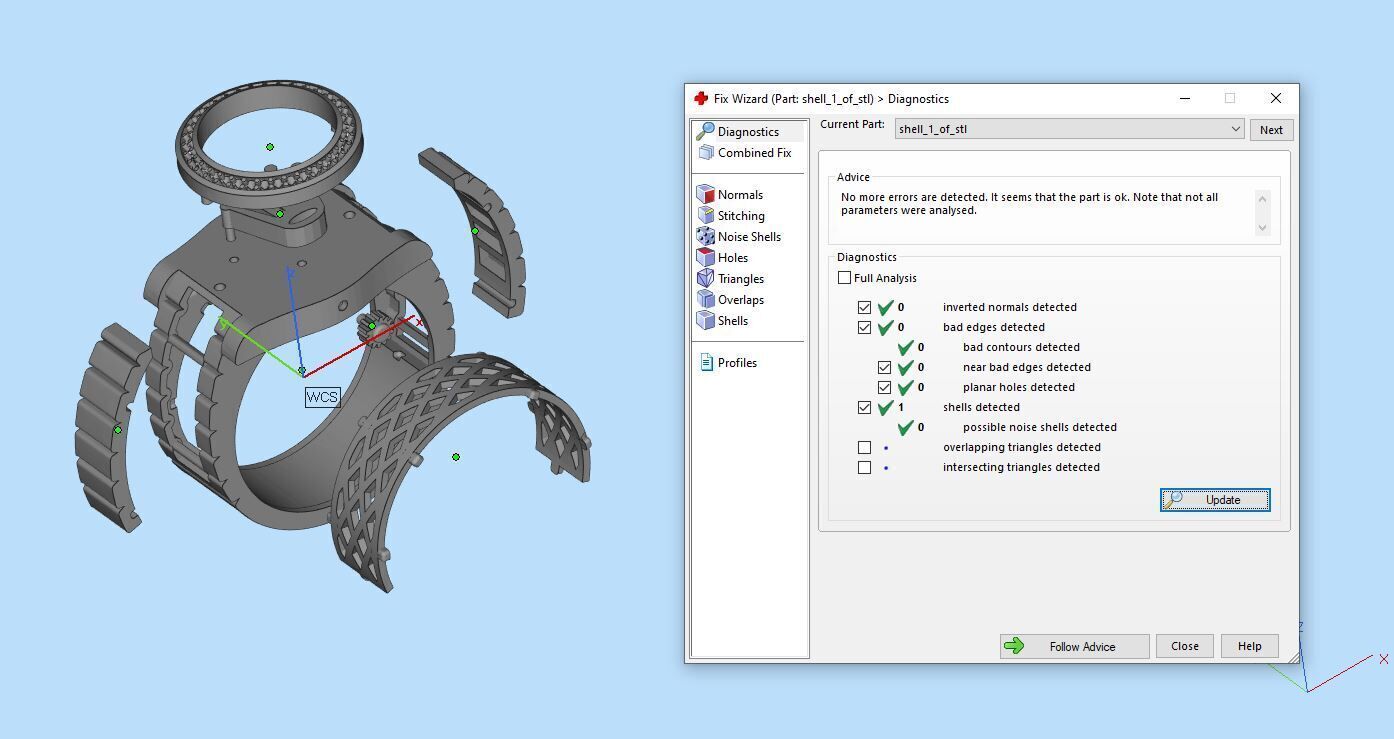Open the Current Part dropdown
Image resolution: width=1394 pixels, height=739 pixels.
coord(1069,129)
